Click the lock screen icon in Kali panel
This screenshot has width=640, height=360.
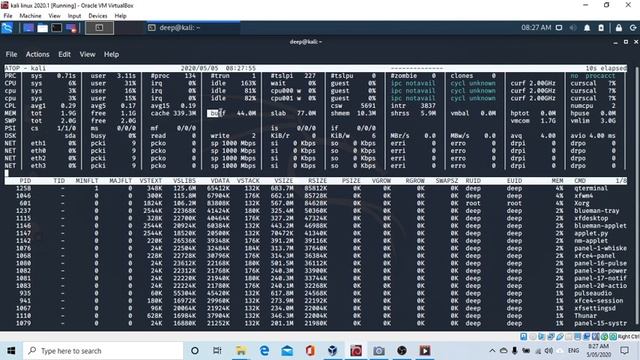[x=619, y=28]
